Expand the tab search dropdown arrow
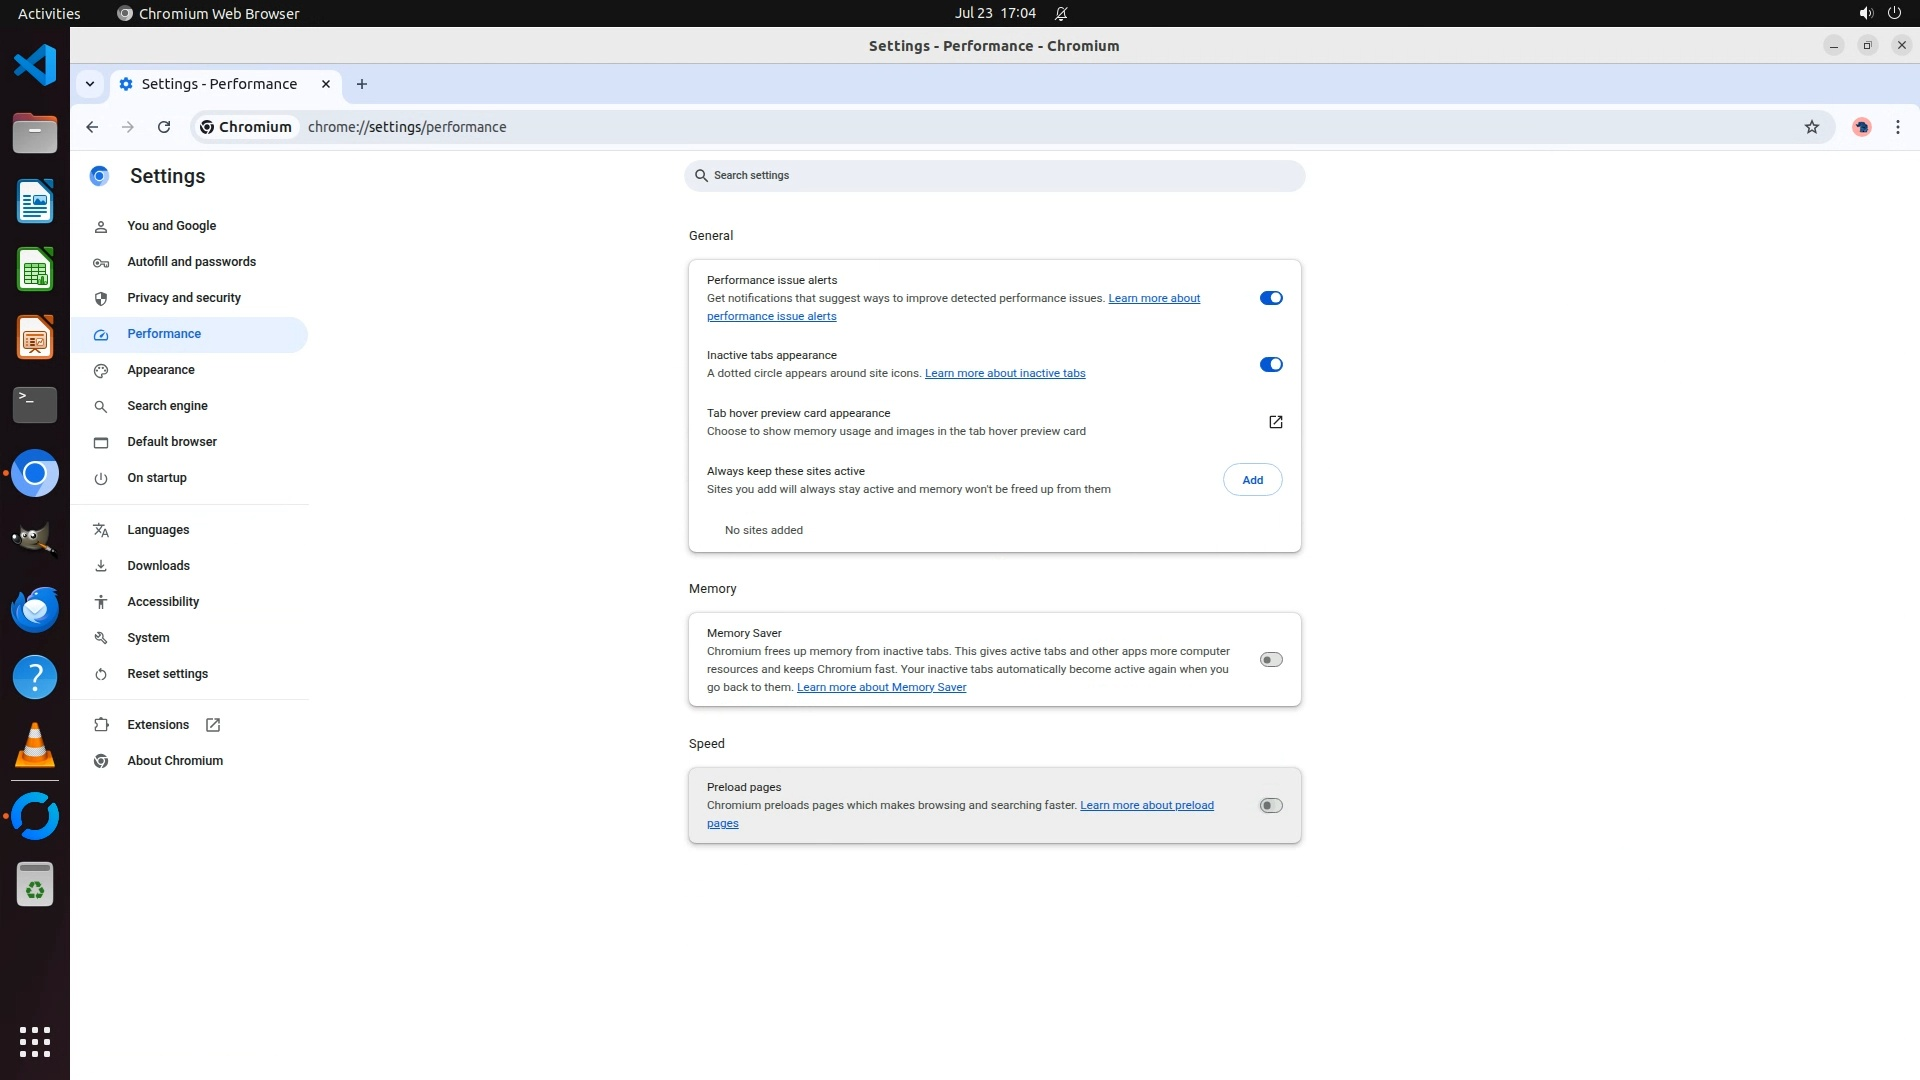The width and height of the screenshot is (1920, 1080). tap(90, 84)
